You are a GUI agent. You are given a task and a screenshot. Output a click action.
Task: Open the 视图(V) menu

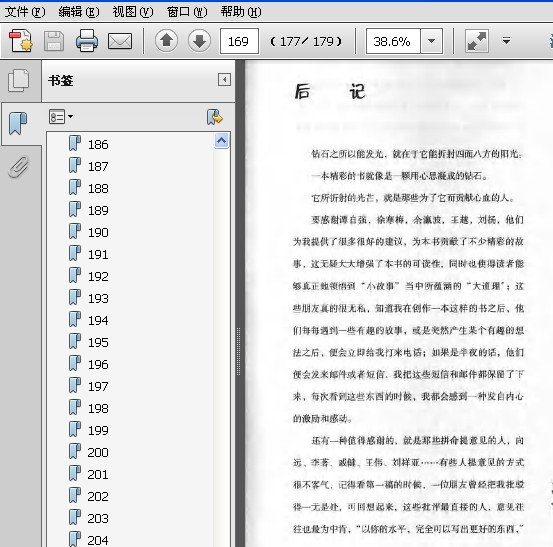click(x=133, y=12)
